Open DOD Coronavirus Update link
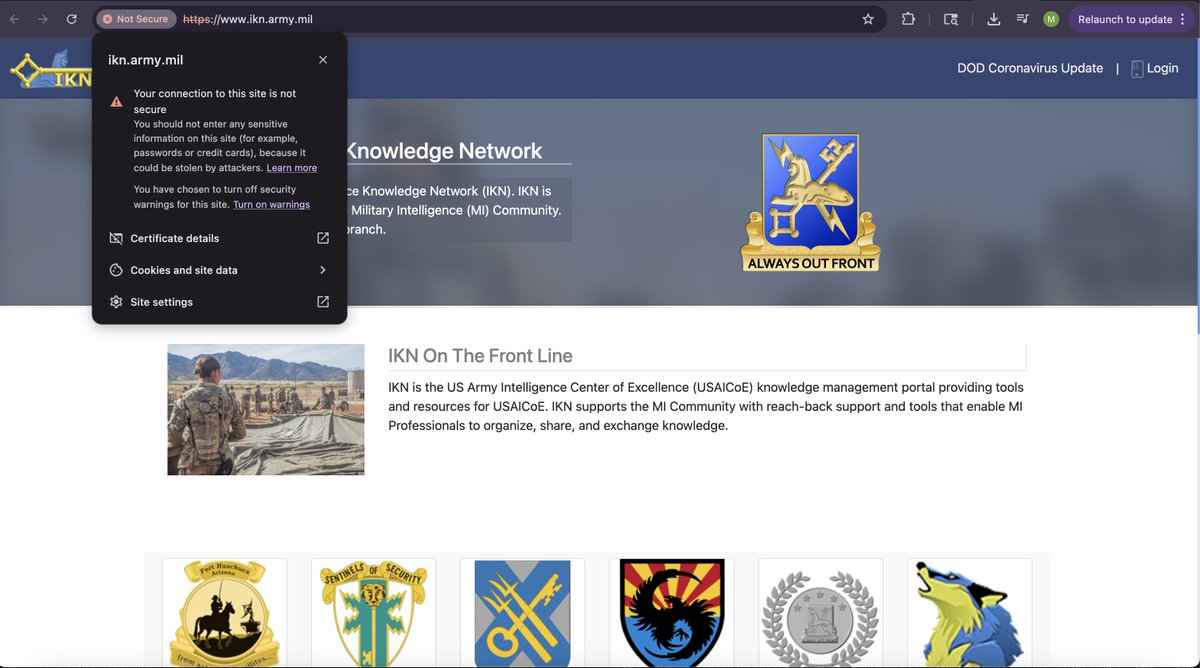1200x668 pixels. (x=1030, y=68)
